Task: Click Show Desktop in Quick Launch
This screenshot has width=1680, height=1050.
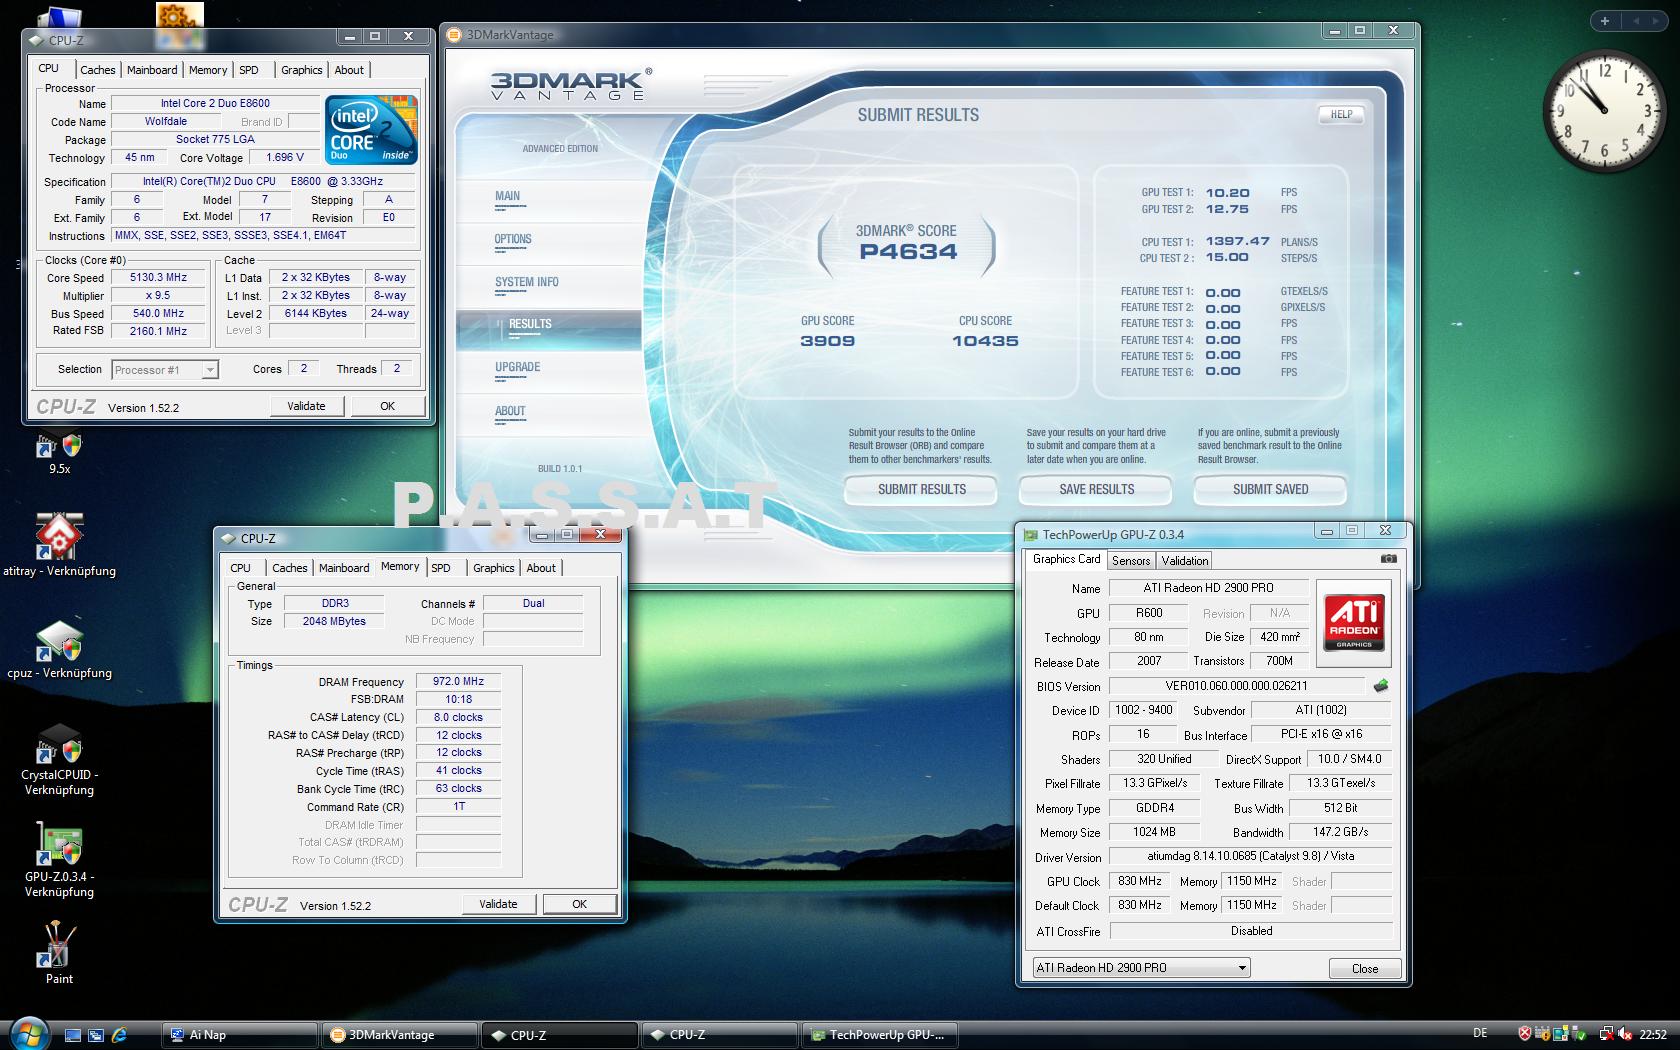Action: click(x=74, y=1035)
